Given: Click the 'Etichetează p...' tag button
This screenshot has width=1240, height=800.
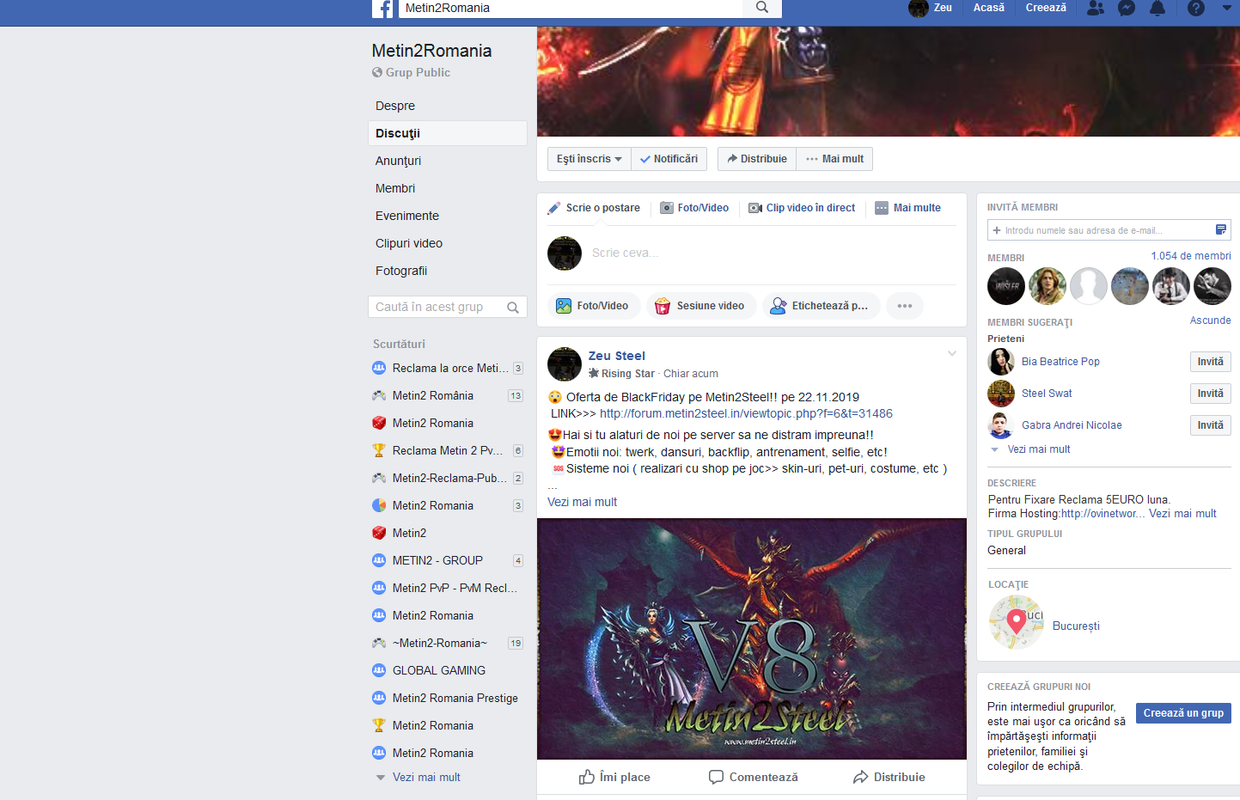Looking at the screenshot, I should 821,306.
